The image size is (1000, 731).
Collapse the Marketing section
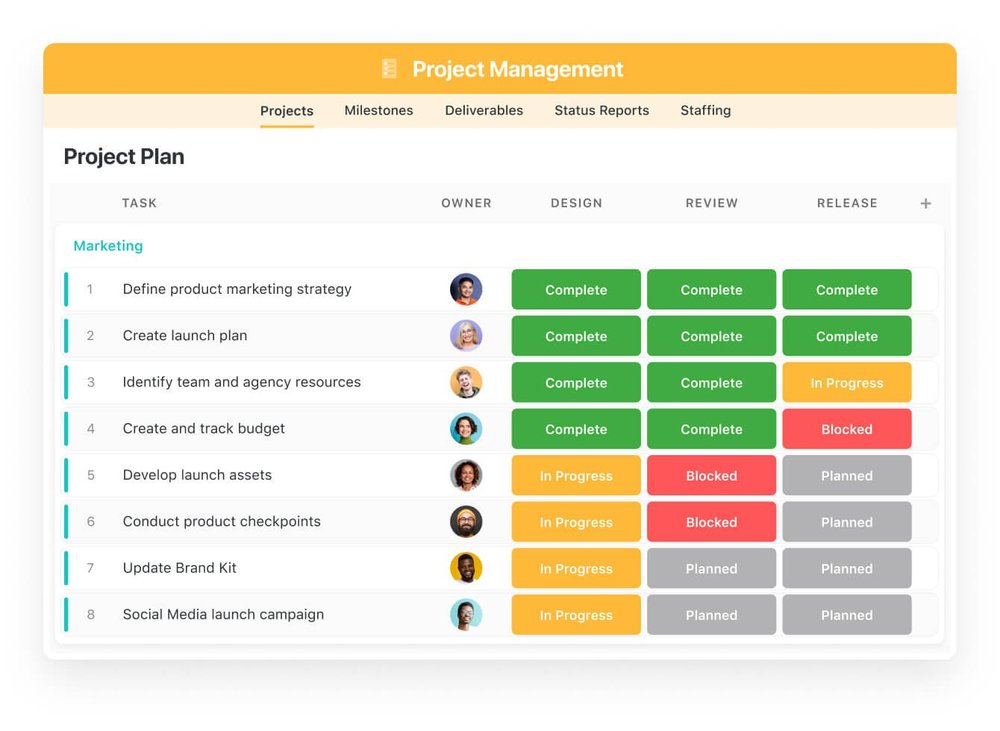[x=107, y=245]
